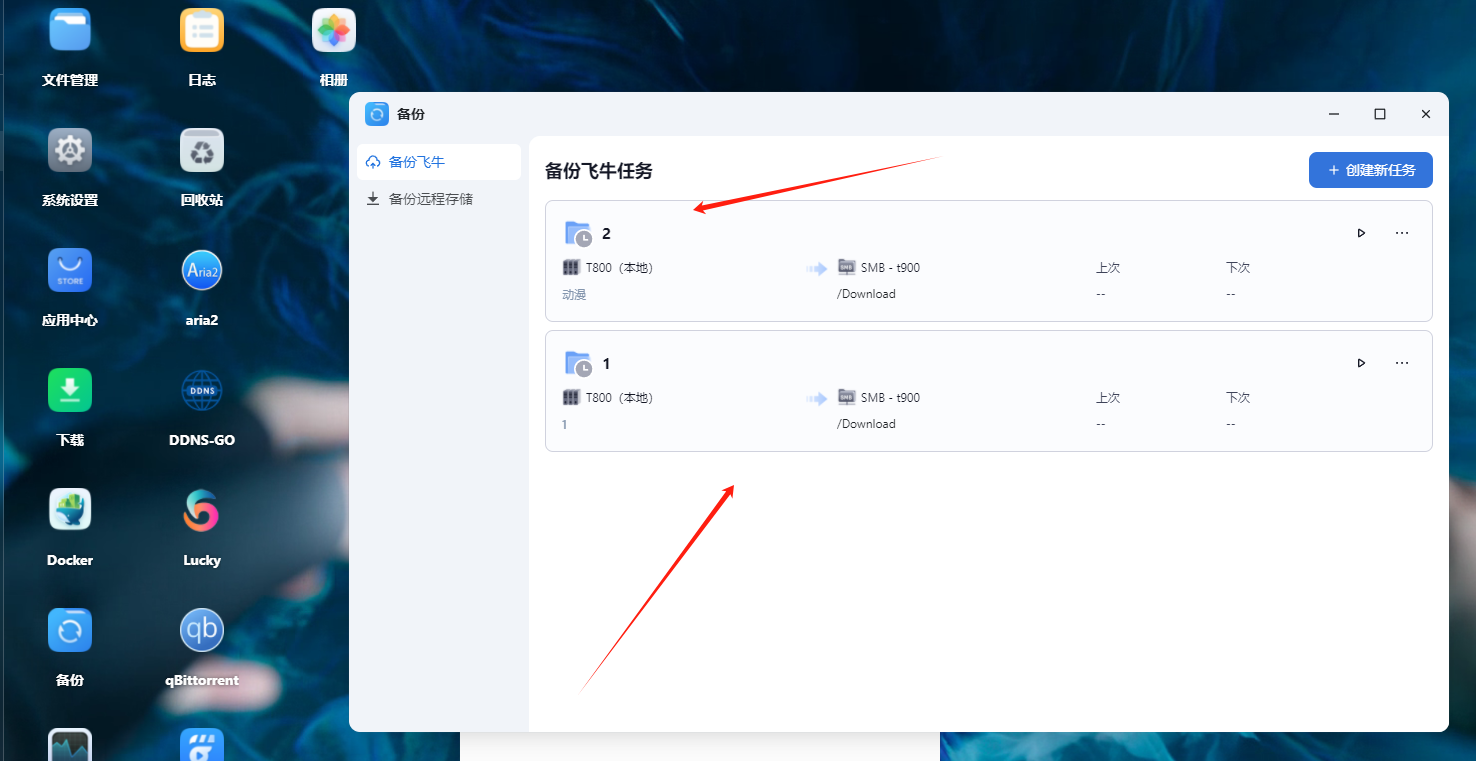
Task: Select 备份飞牛 sidebar tab
Action: click(x=439, y=162)
